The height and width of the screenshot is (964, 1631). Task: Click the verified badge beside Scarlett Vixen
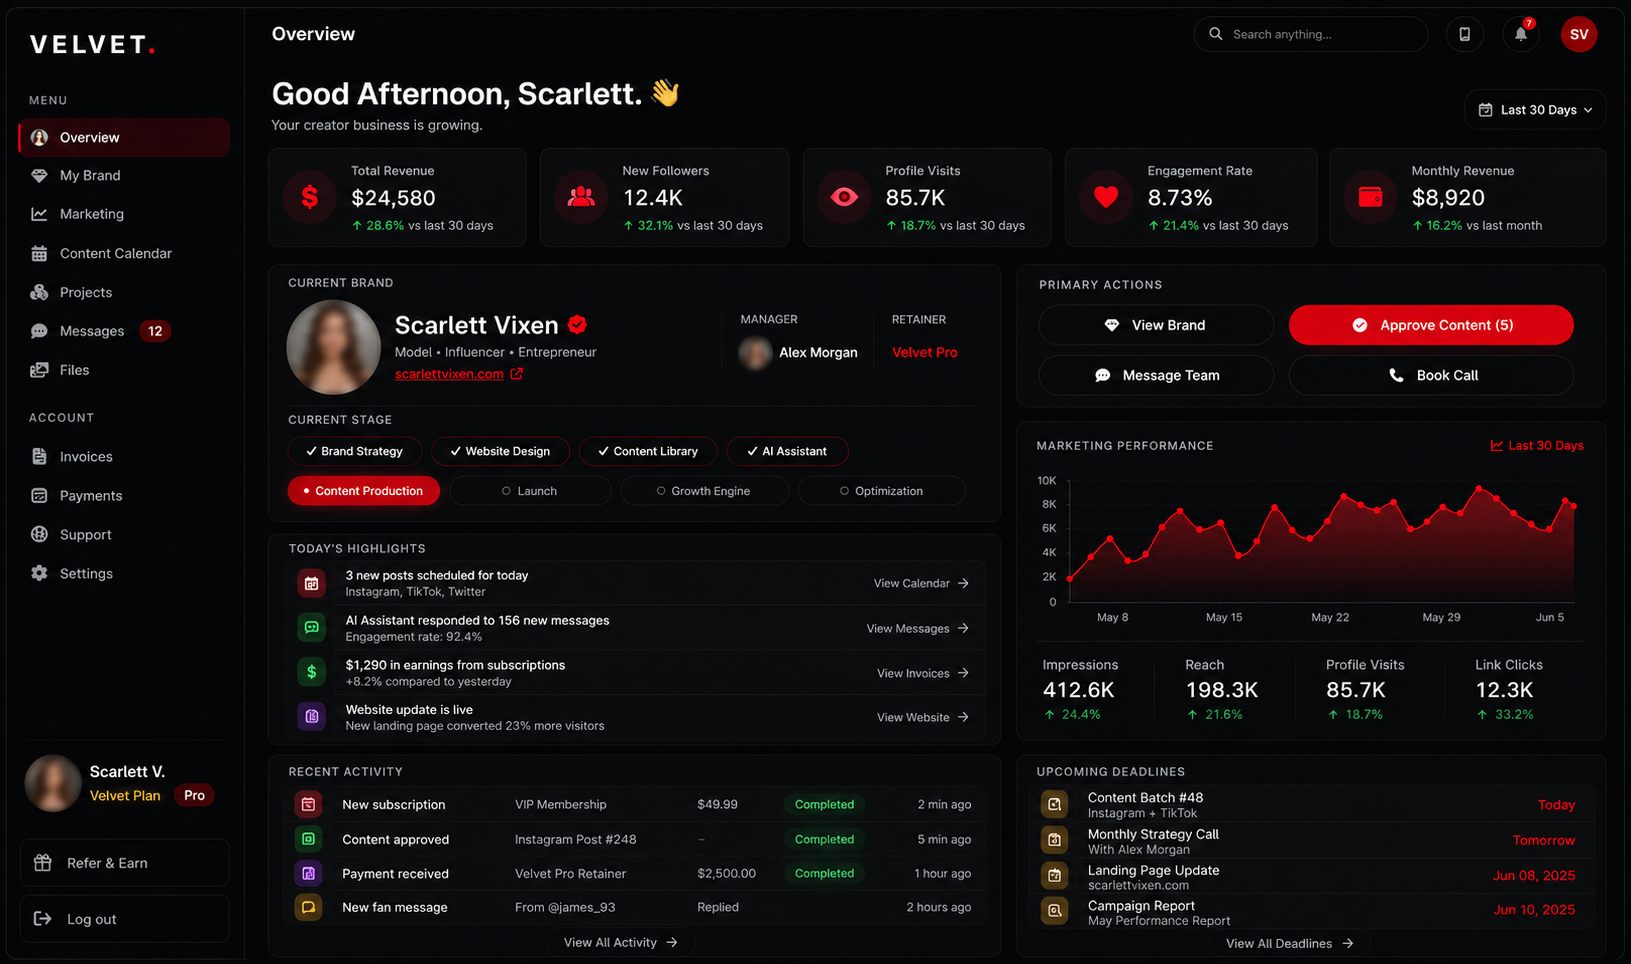pyautogui.click(x=577, y=324)
